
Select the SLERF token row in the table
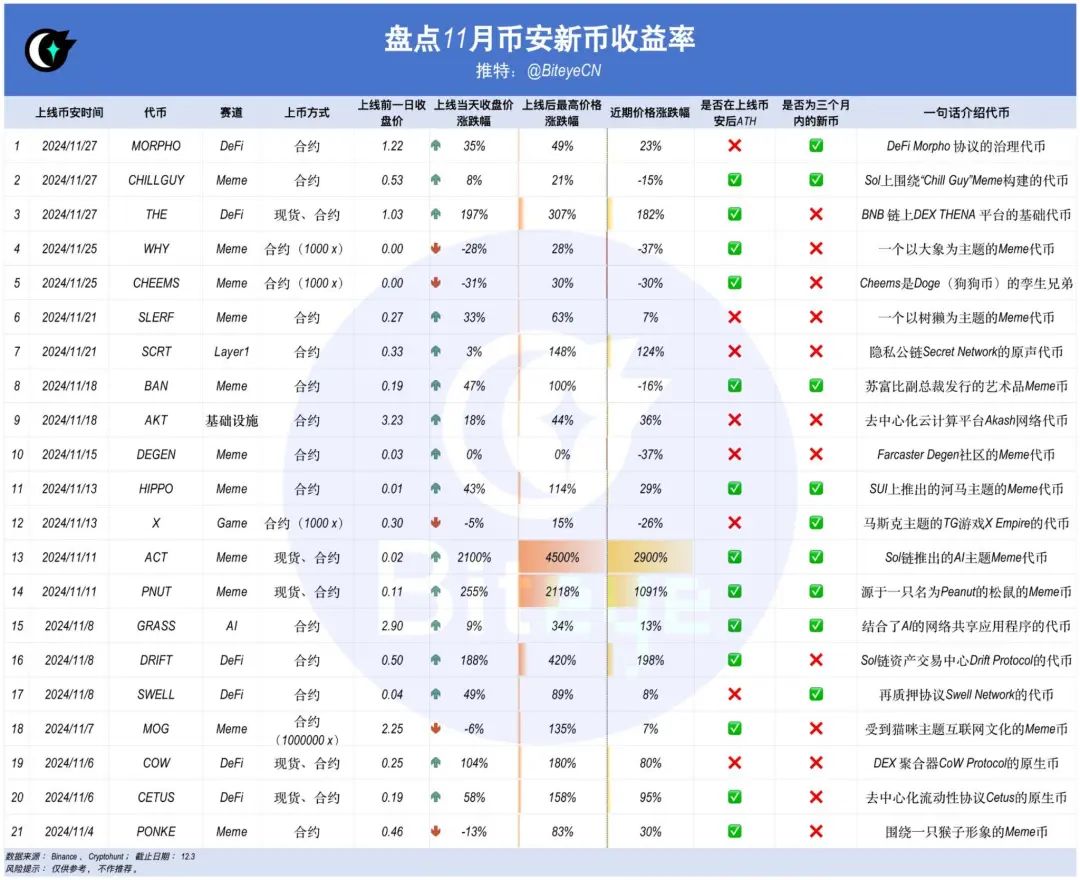pyautogui.click(x=155, y=317)
